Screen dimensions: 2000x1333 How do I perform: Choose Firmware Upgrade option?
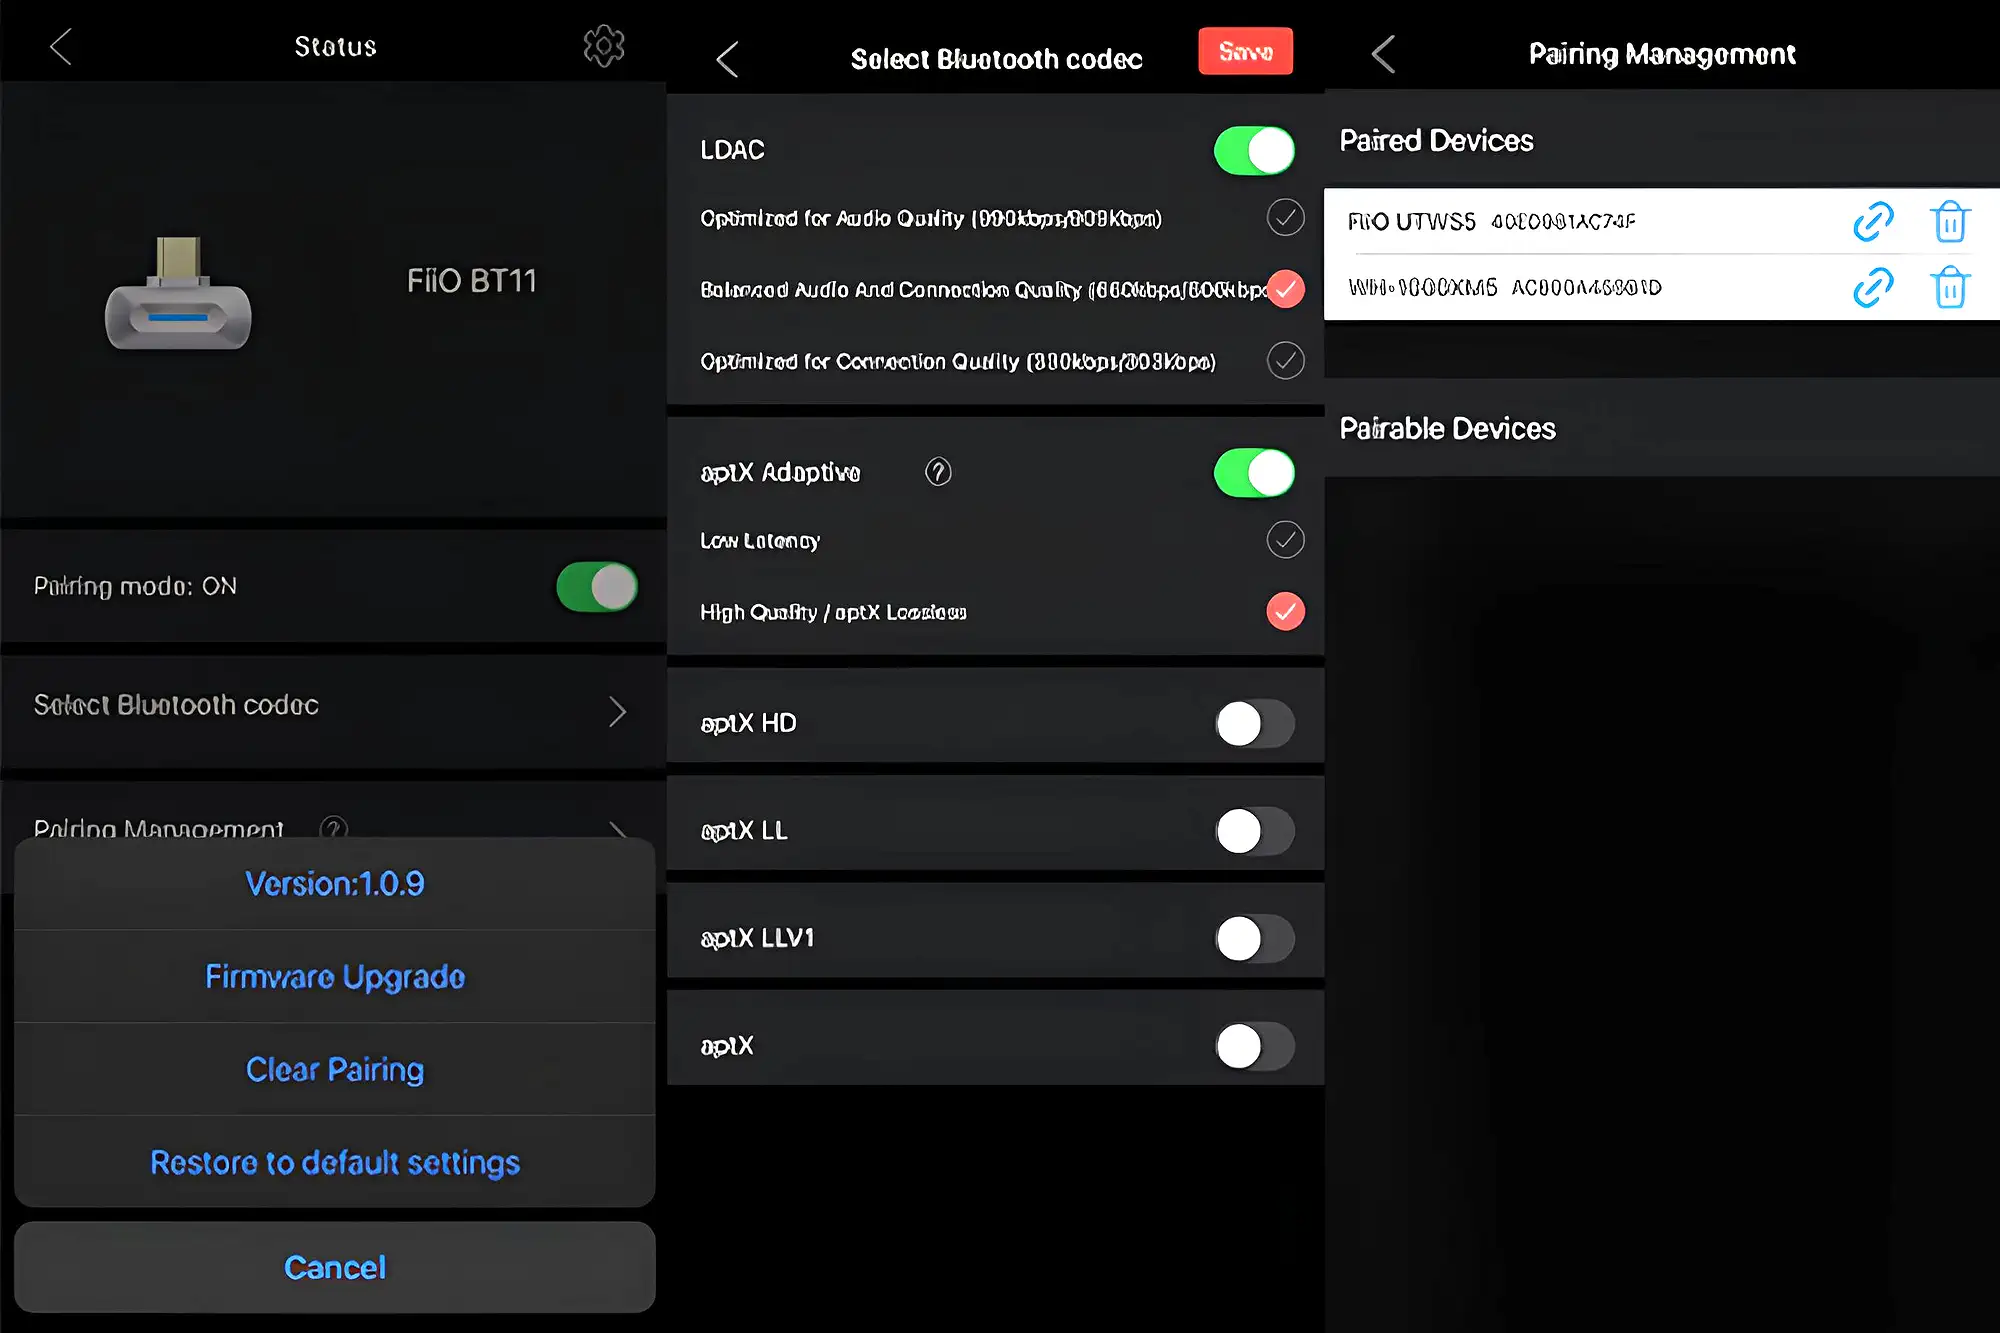click(335, 976)
